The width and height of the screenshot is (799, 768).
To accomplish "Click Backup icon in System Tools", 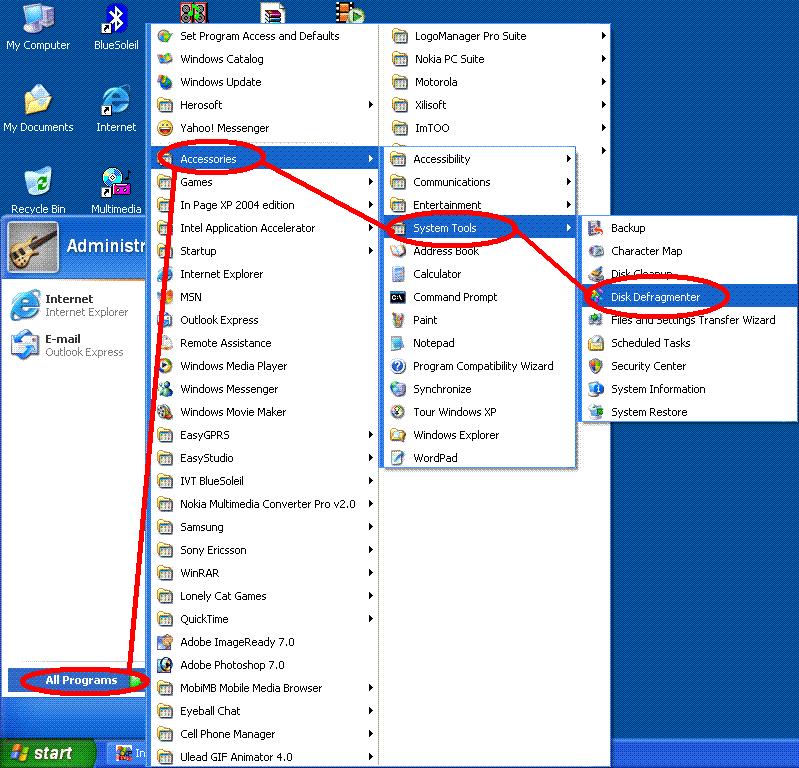I will 596,228.
